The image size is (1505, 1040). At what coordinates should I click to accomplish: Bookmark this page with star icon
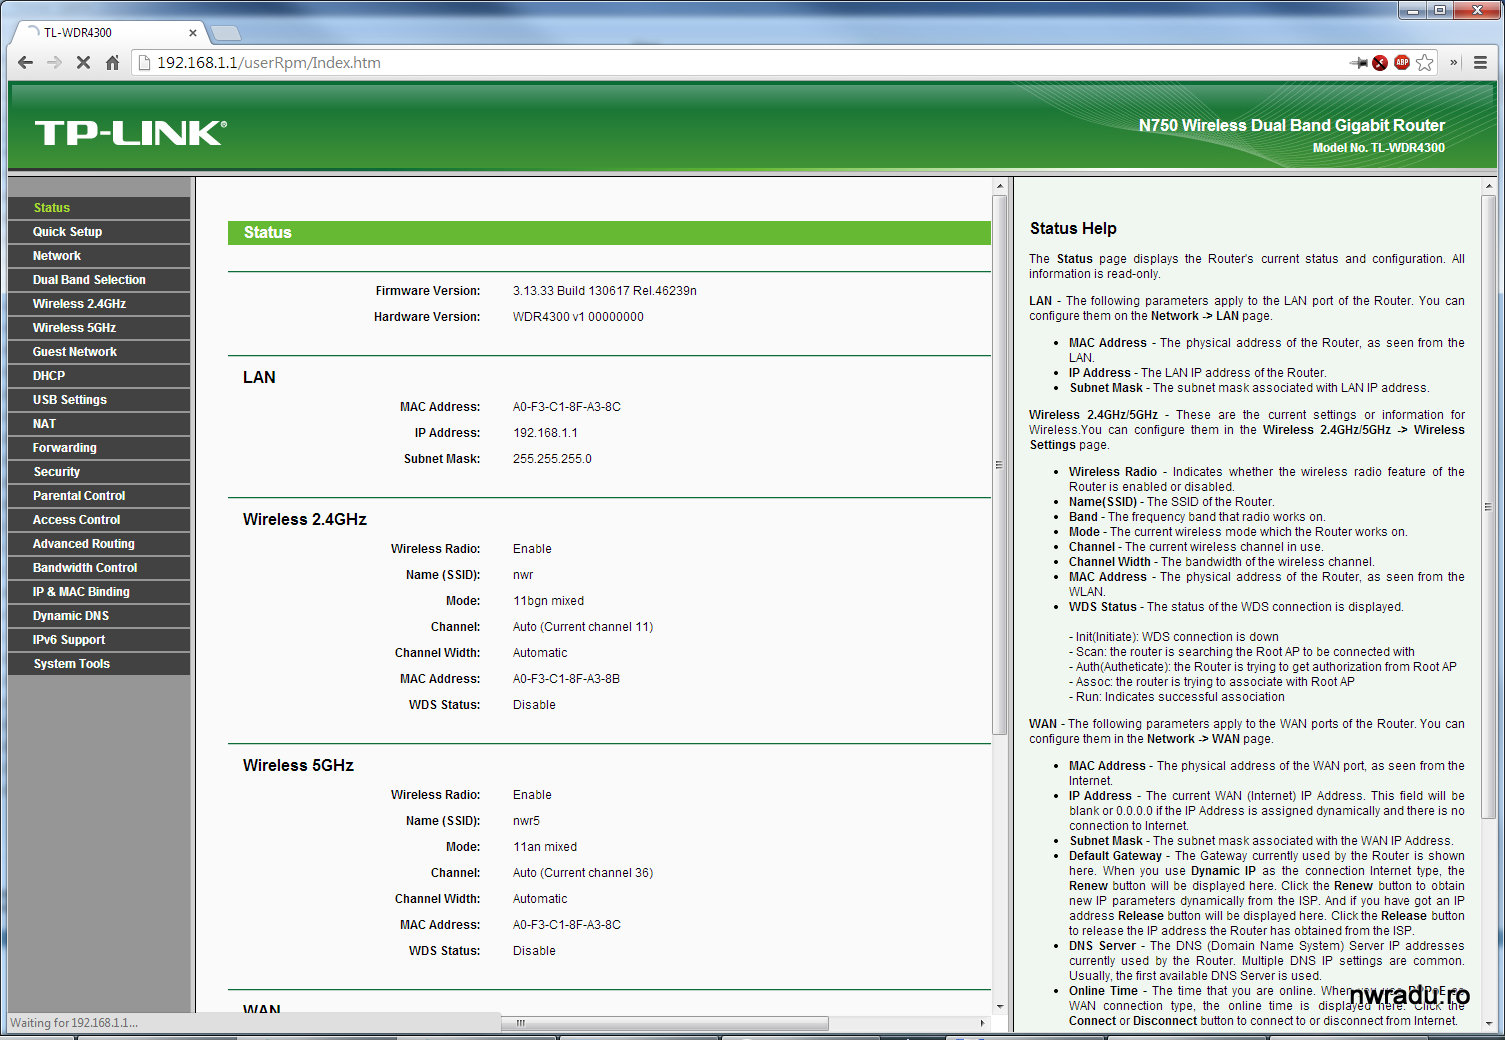point(1424,62)
